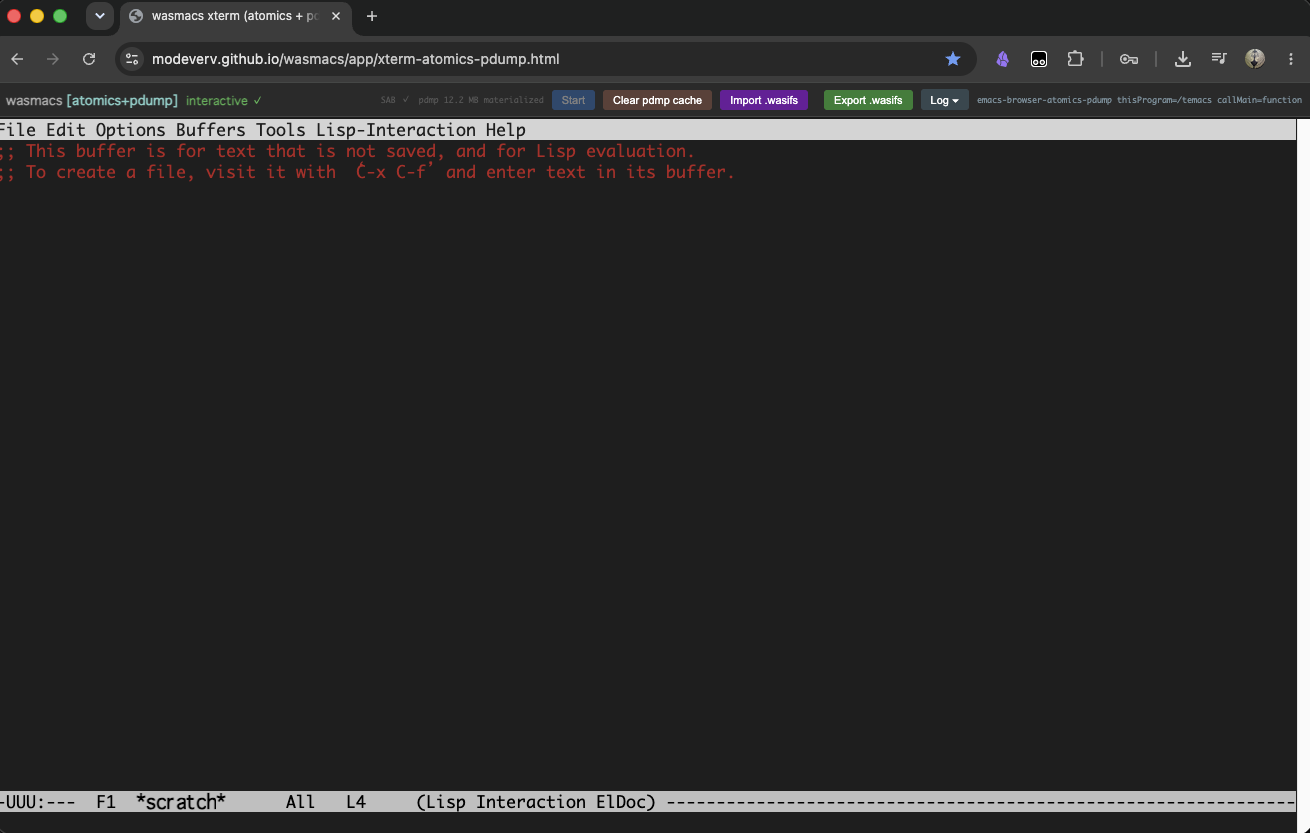The height and width of the screenshot is (833, 1310).
Task: Open the Emacs Buffers menu
Action: (211, 130)
